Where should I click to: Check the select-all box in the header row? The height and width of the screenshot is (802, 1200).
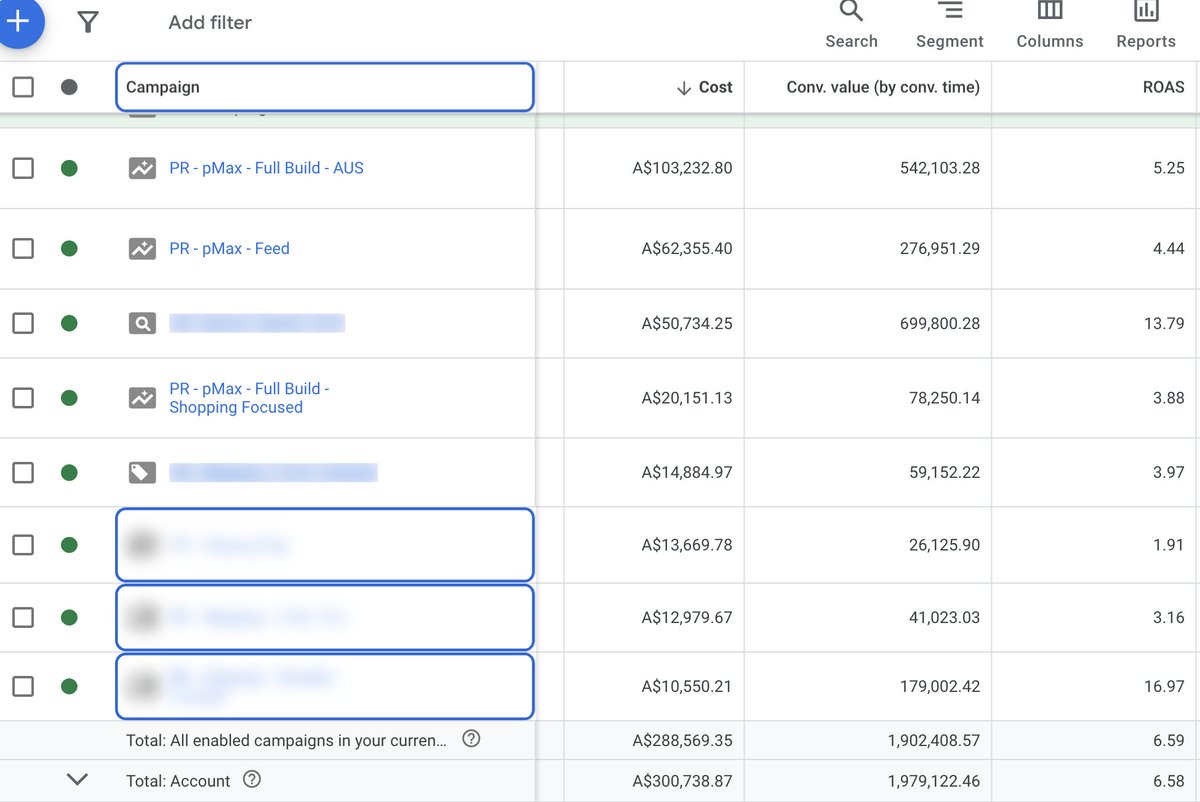23,86
